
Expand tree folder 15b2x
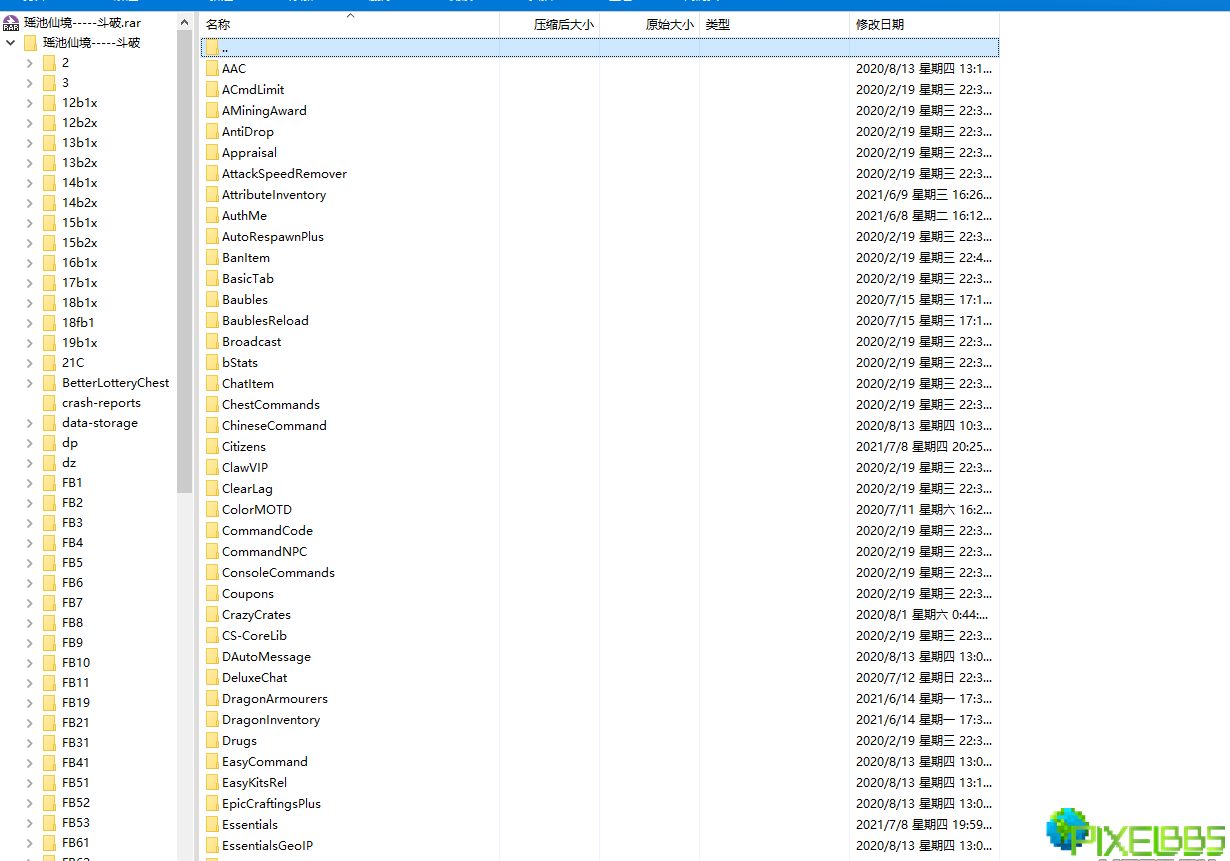click(30, 242)
